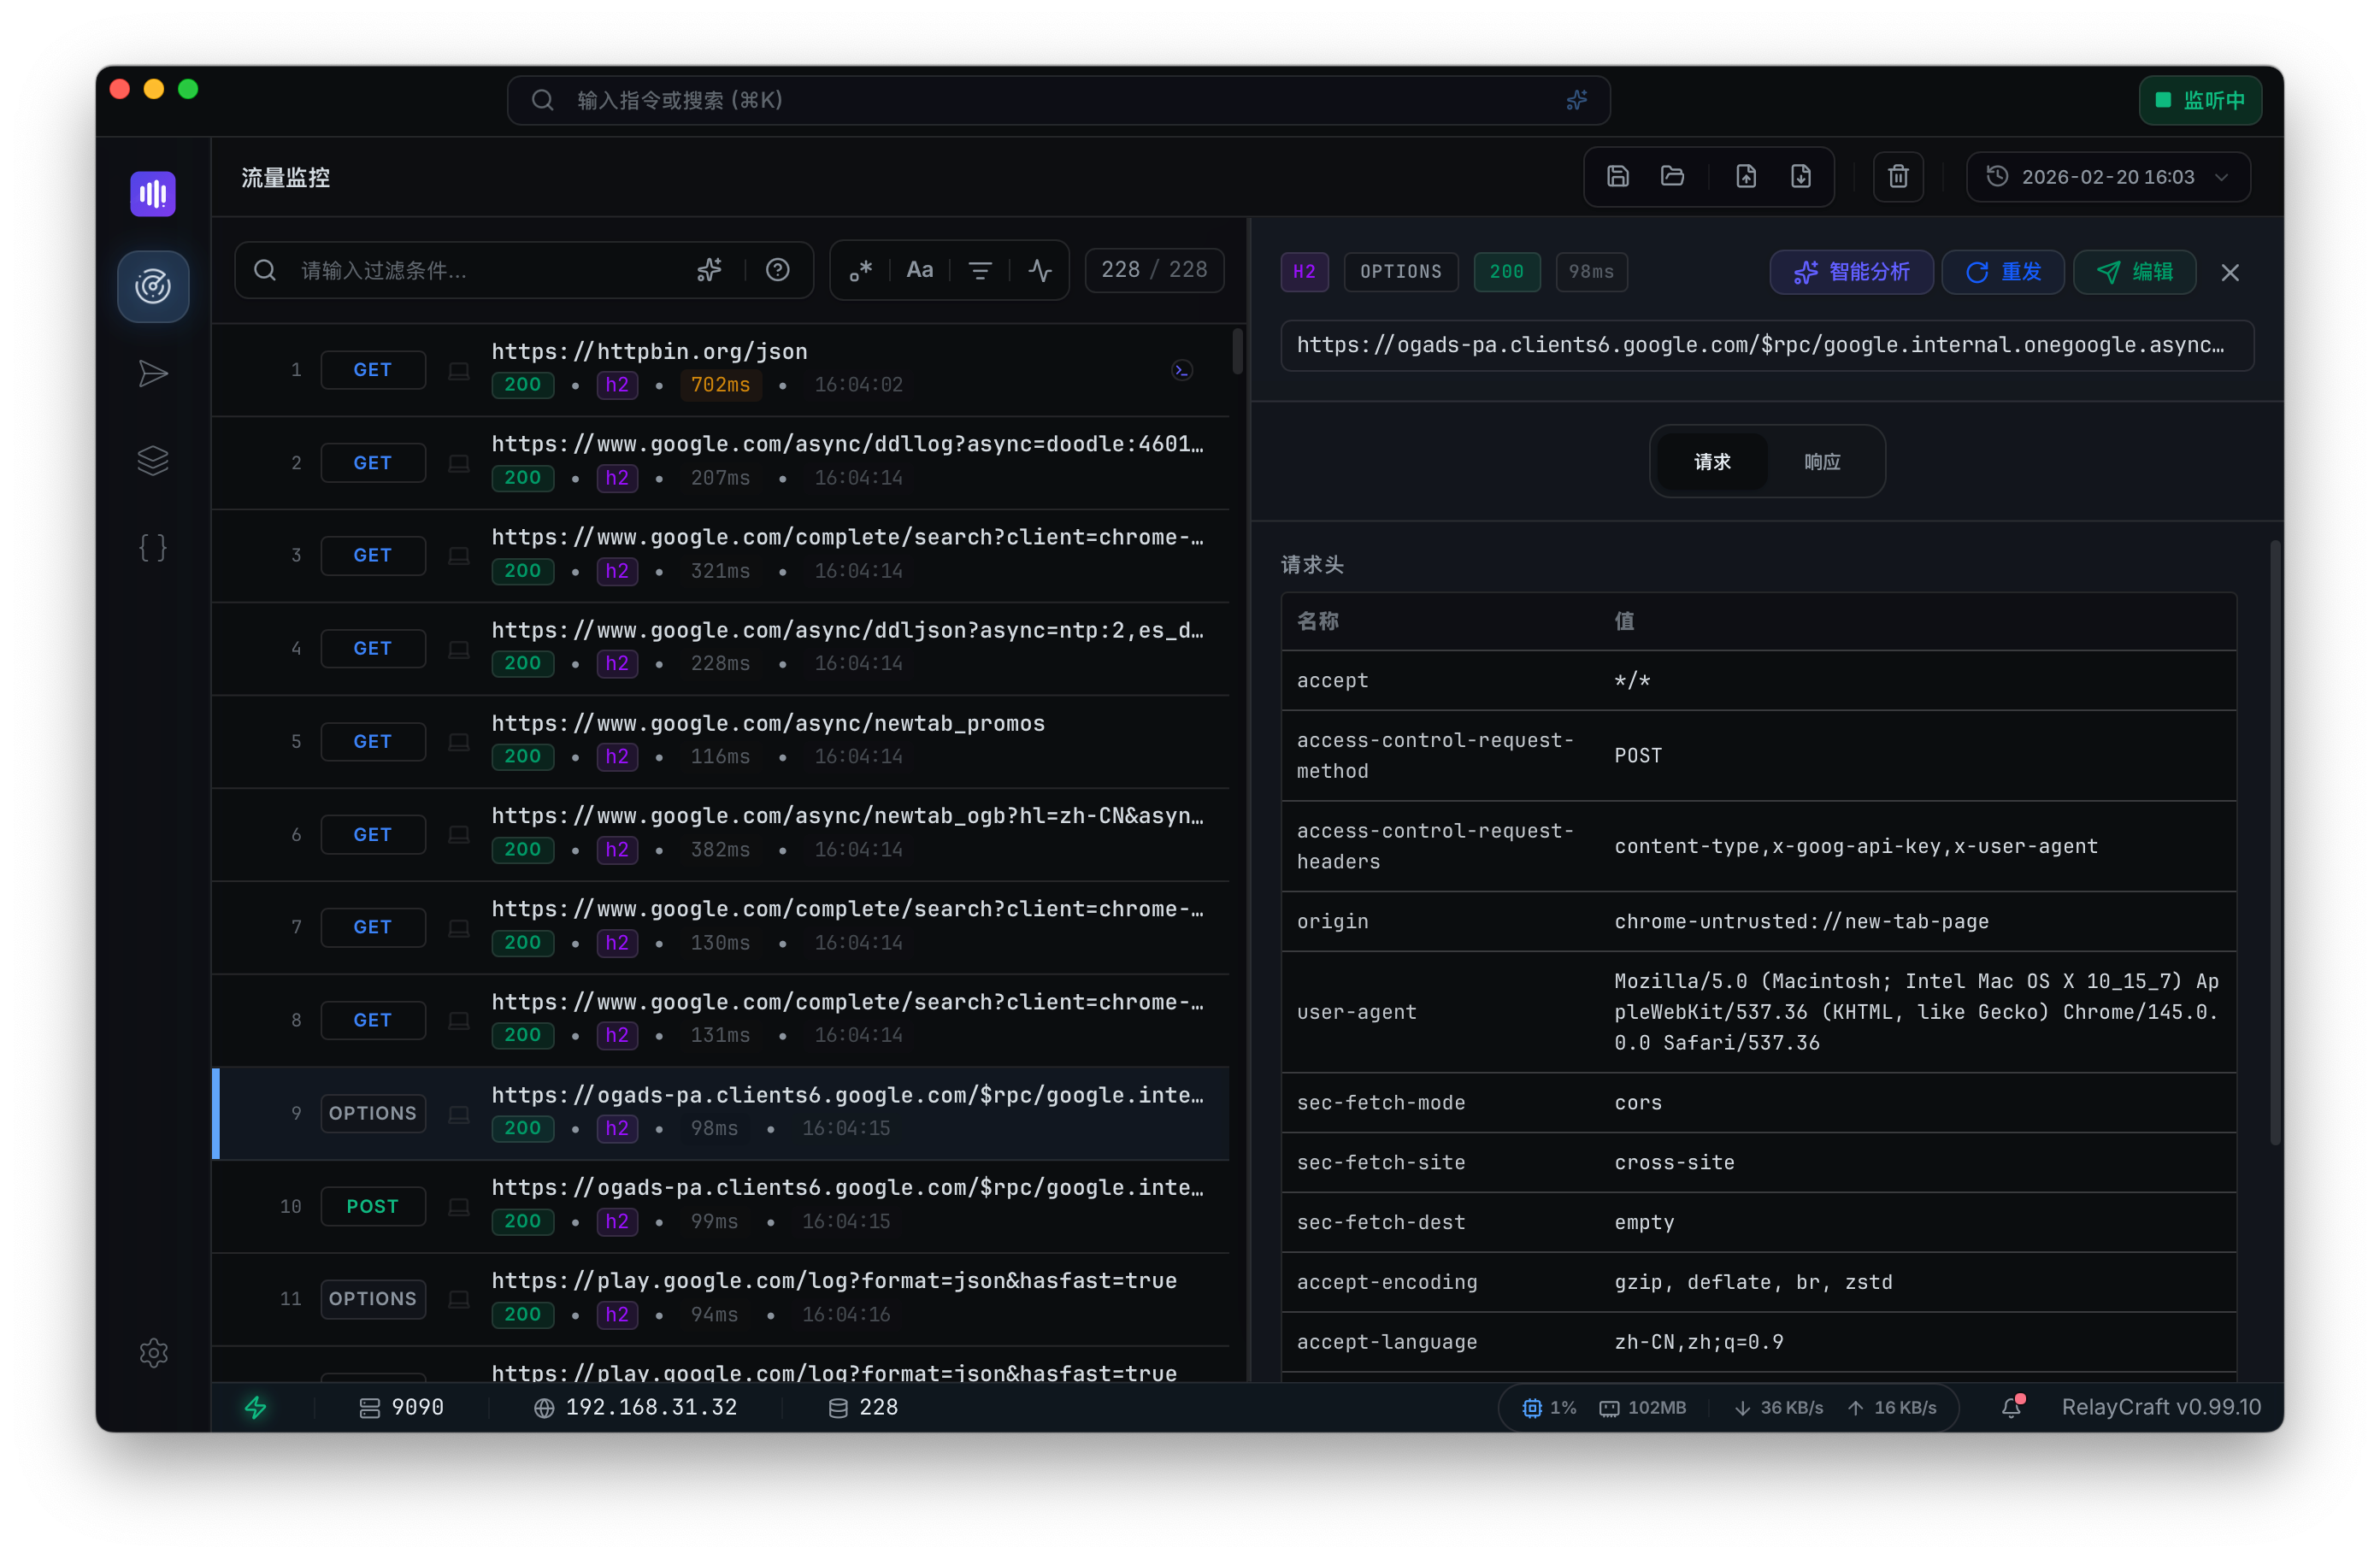Click the 智能分析 button

(x=1851, y=272)
